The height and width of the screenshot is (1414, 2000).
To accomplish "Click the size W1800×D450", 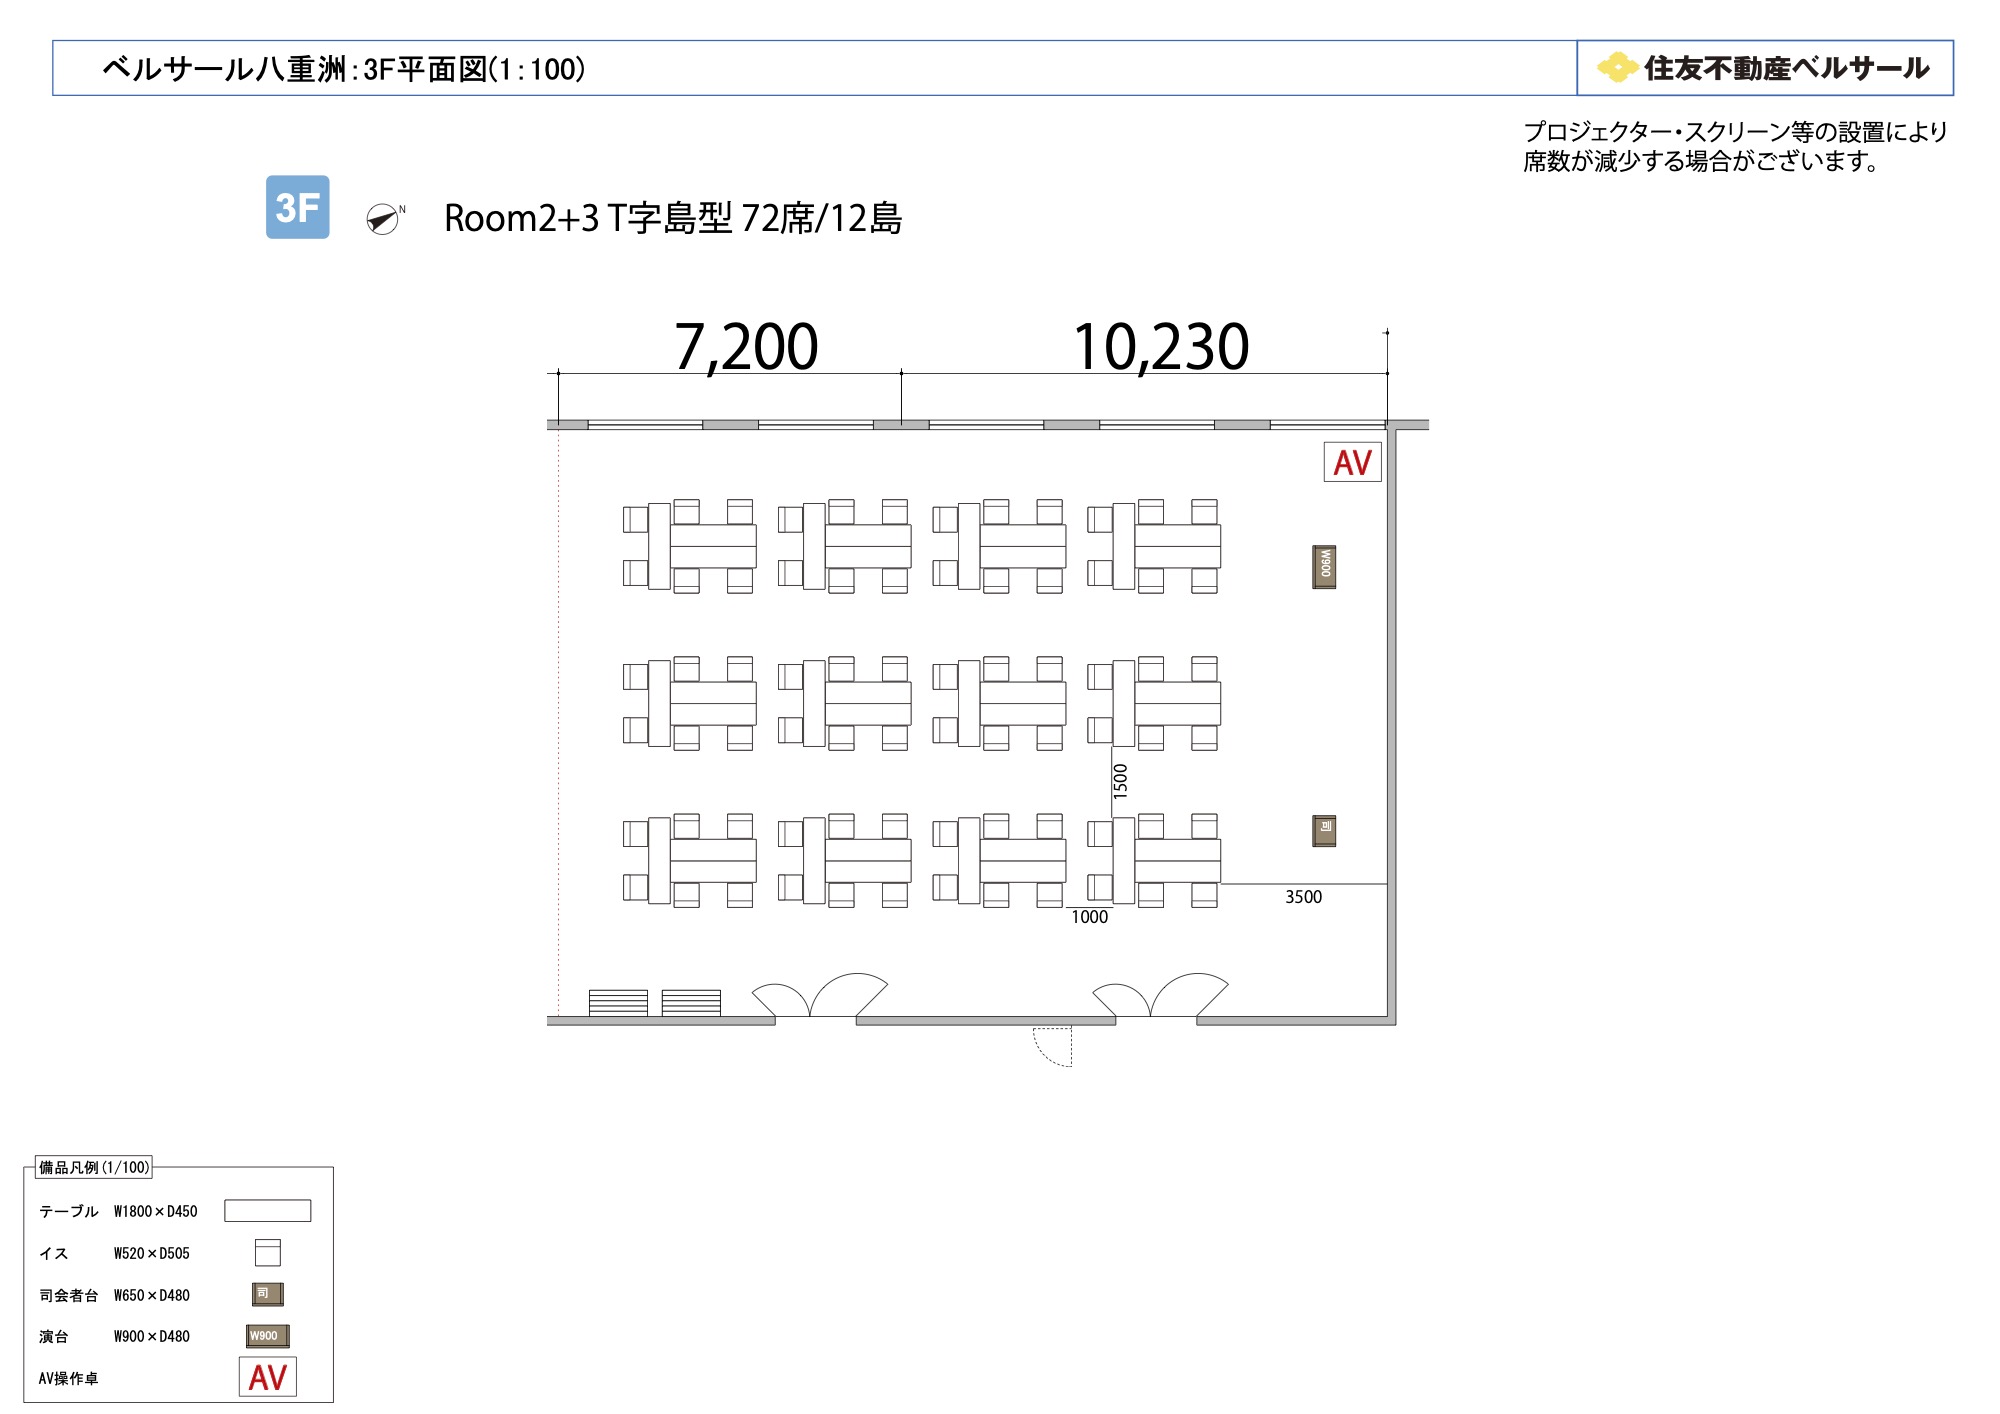I will click(156, 1211).
